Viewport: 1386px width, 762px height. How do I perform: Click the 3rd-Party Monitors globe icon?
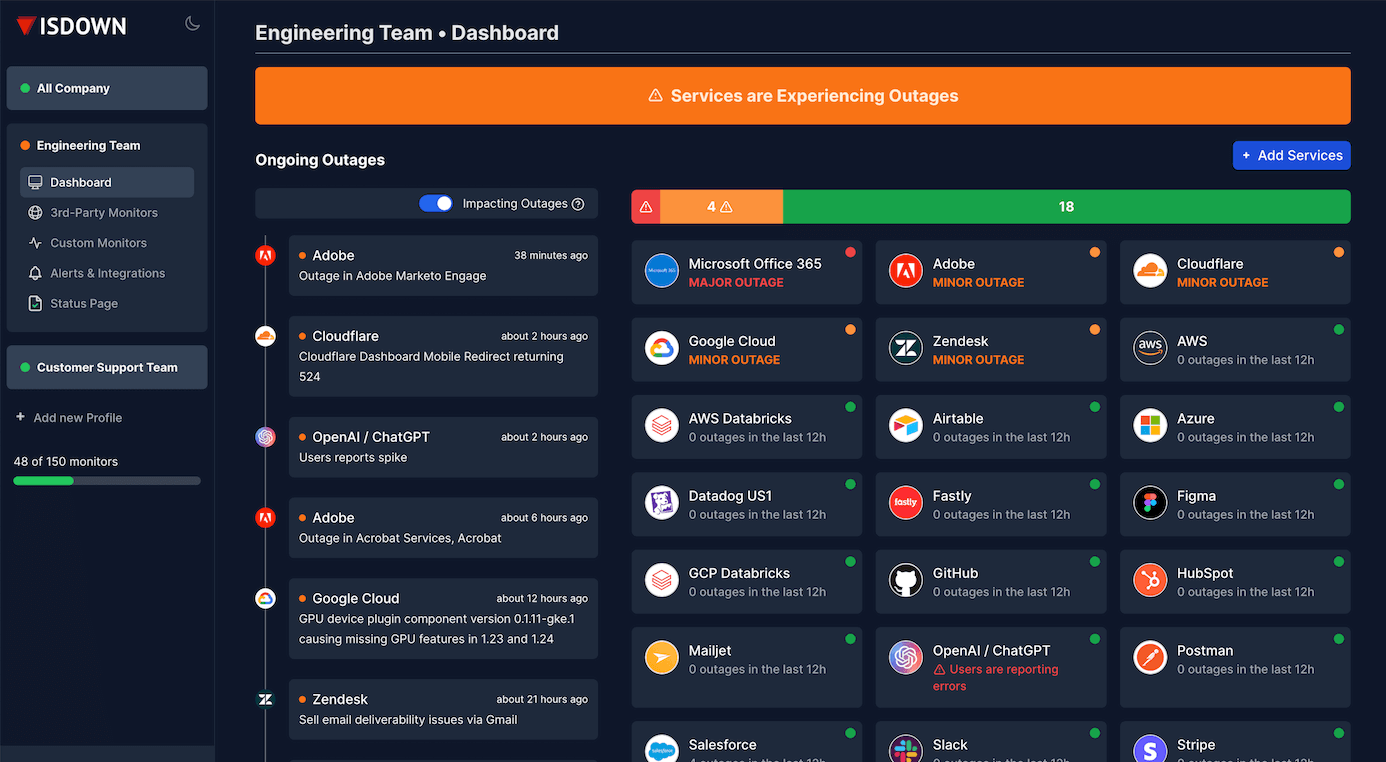point(35,213)
